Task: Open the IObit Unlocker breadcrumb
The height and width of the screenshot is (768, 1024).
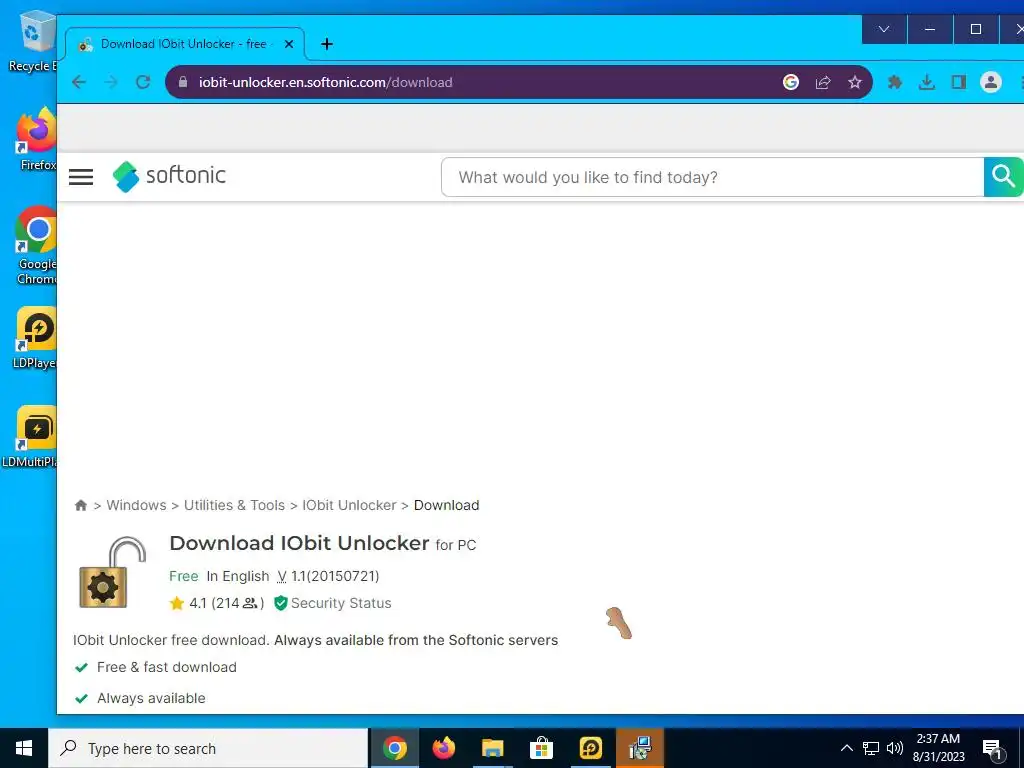Action: tap(349, 505)
